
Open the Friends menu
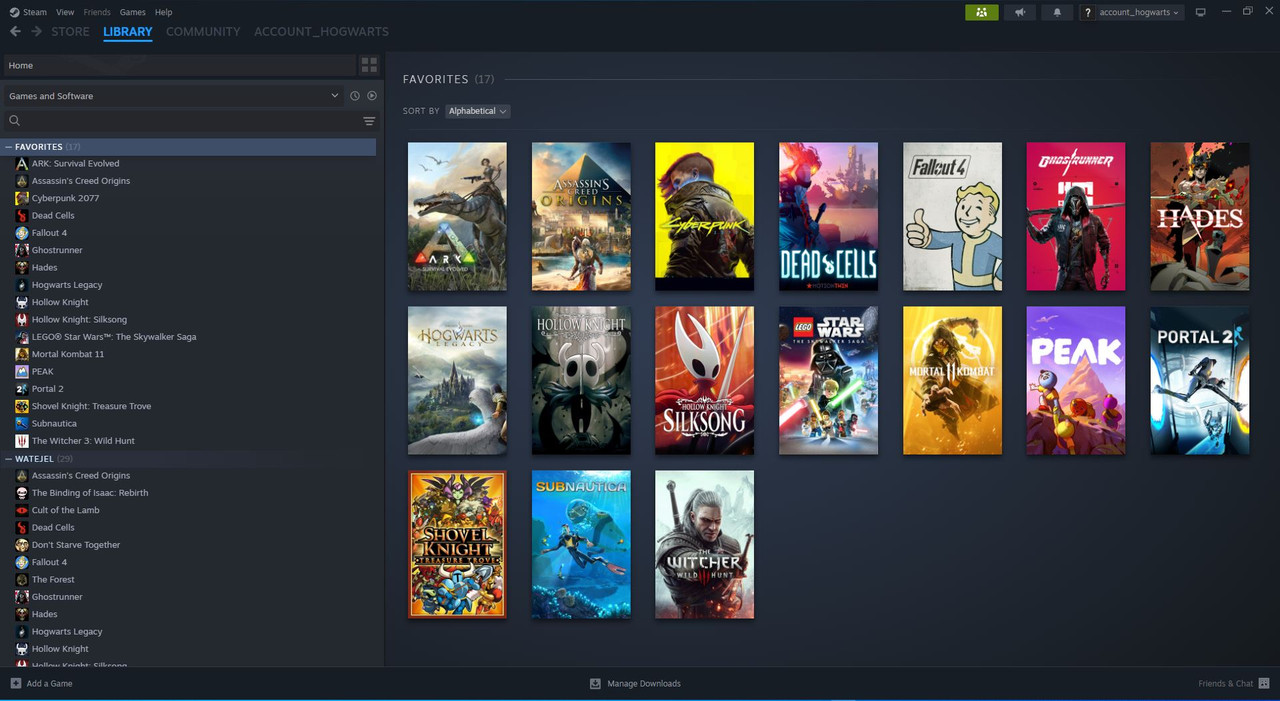coord(97,12)
